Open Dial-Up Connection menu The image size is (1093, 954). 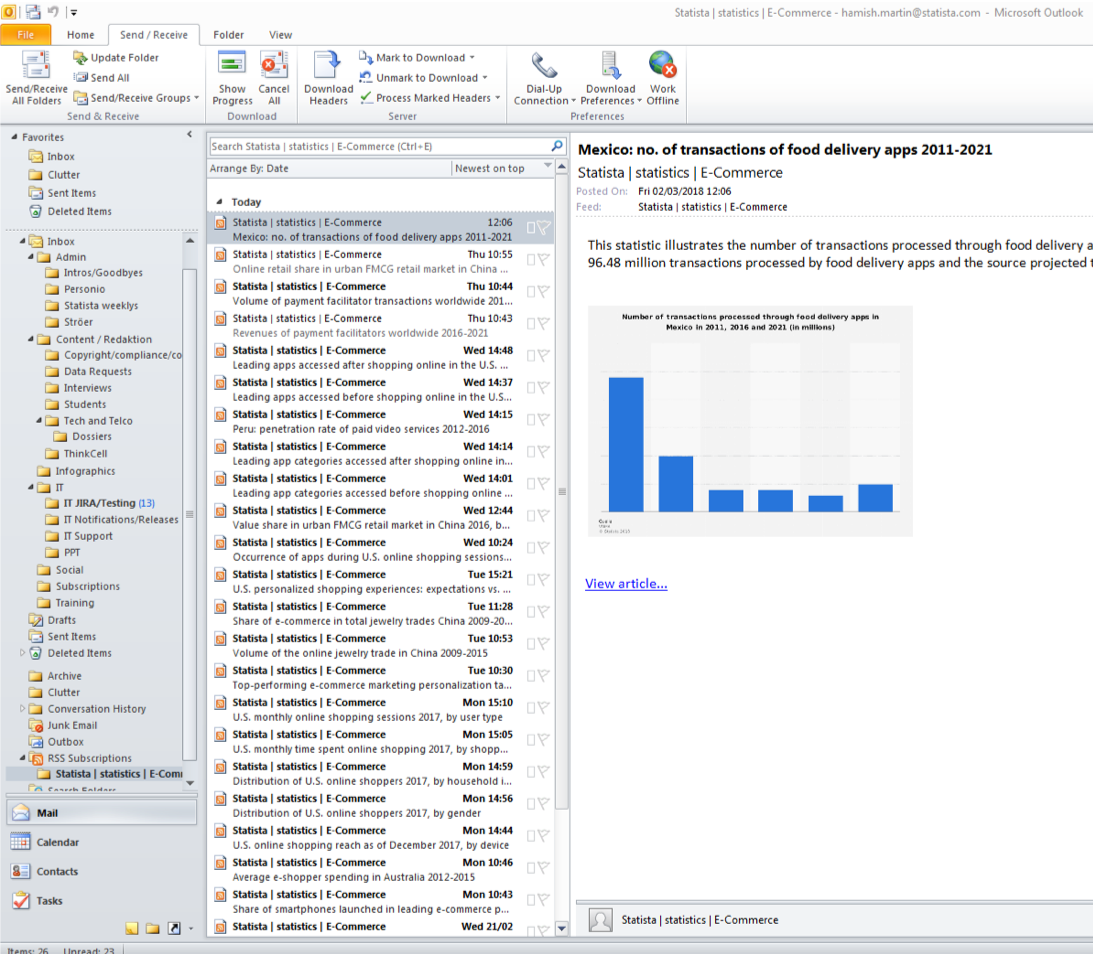[x=544, y=78]
